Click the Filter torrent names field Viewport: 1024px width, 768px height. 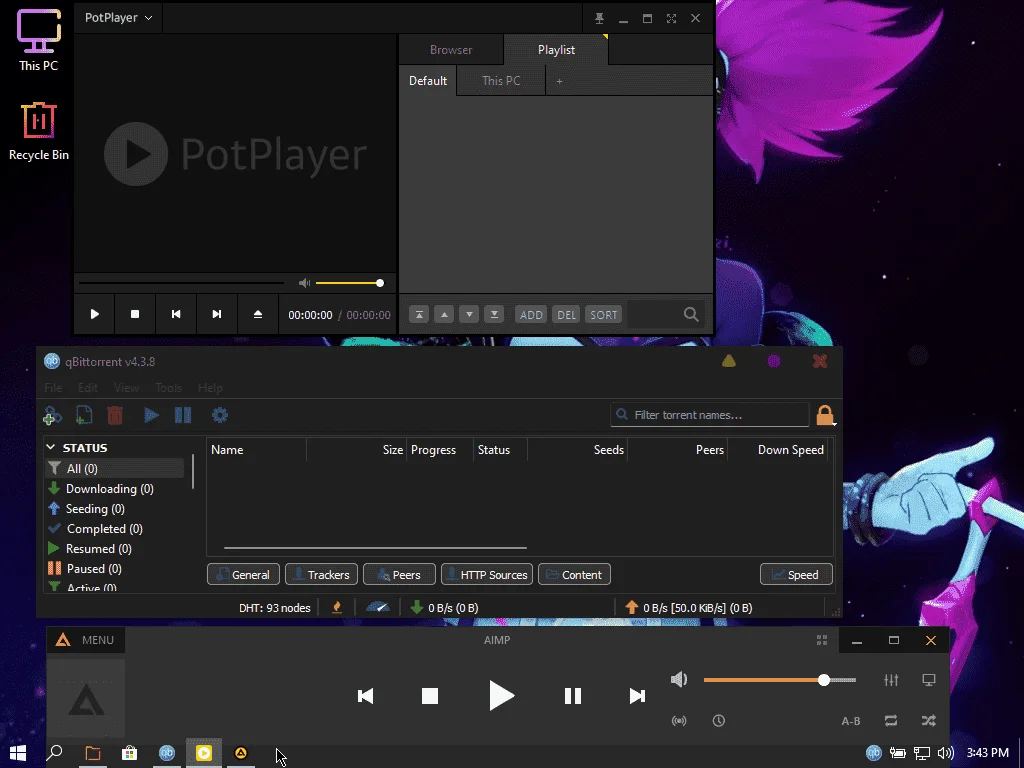710,415
